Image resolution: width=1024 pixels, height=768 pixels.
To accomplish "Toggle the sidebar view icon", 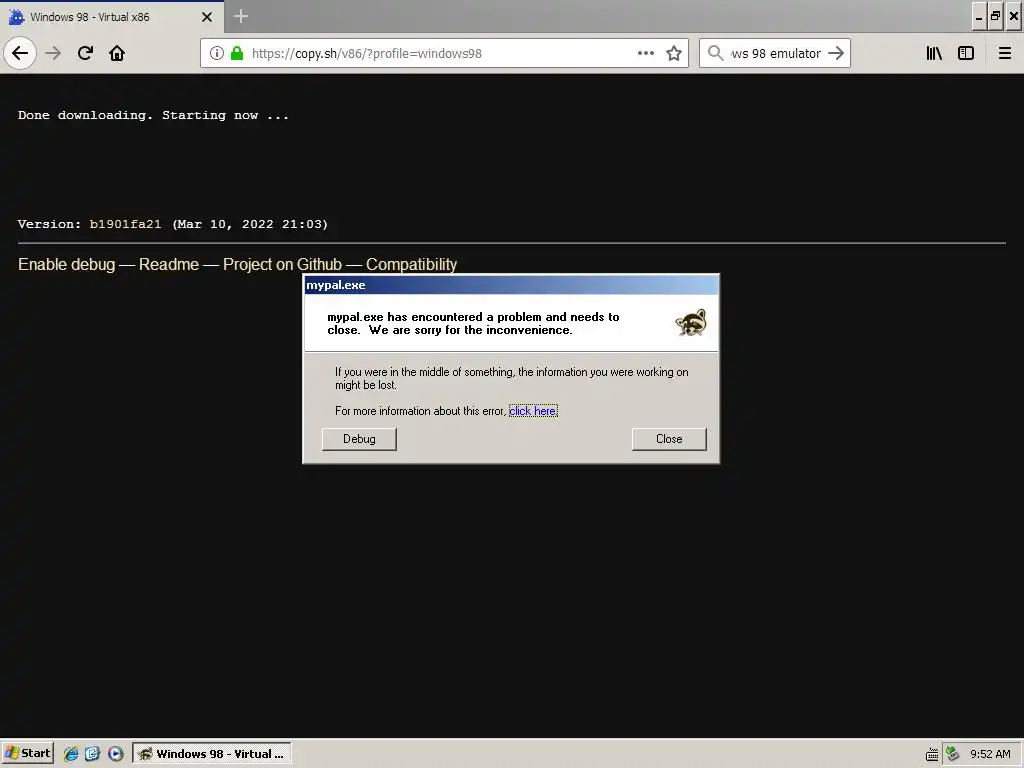I will tap(966, 53).
